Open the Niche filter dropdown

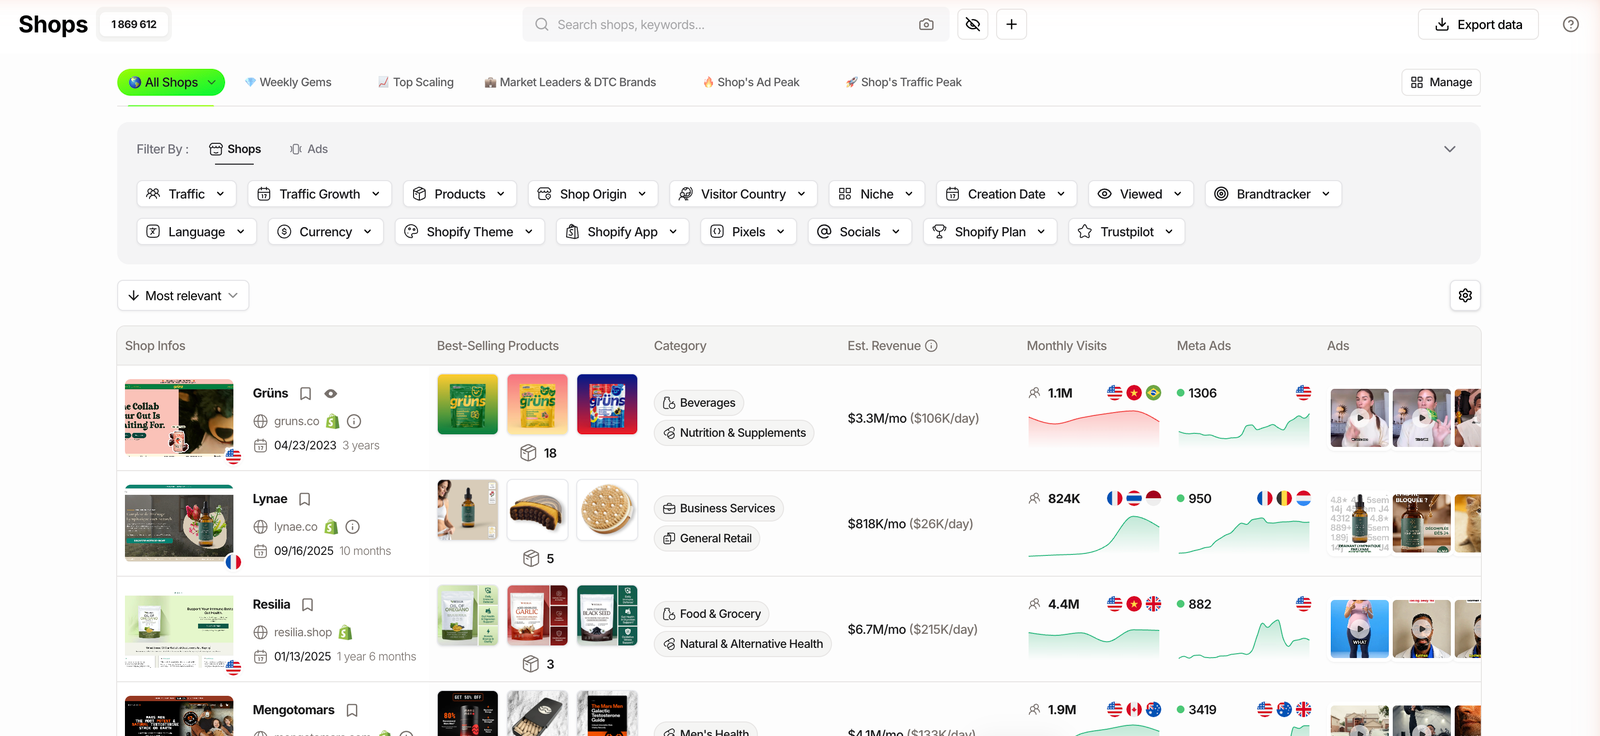click(x=877, y=194)
